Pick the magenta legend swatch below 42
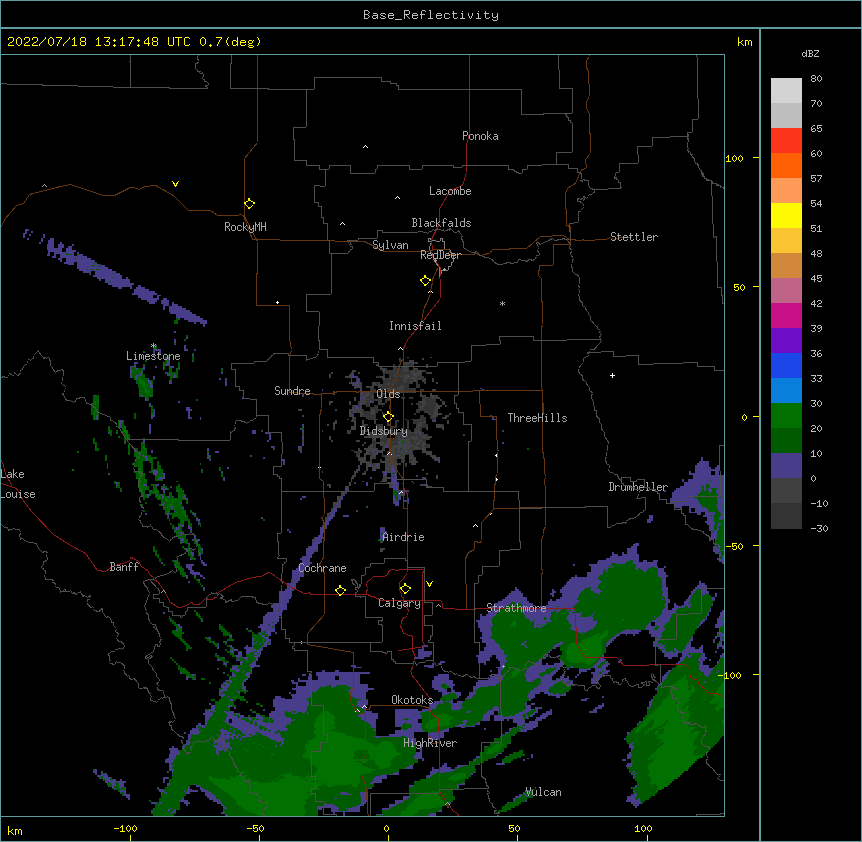The height and width of the screenshot is (842, 862). point(786,315)
